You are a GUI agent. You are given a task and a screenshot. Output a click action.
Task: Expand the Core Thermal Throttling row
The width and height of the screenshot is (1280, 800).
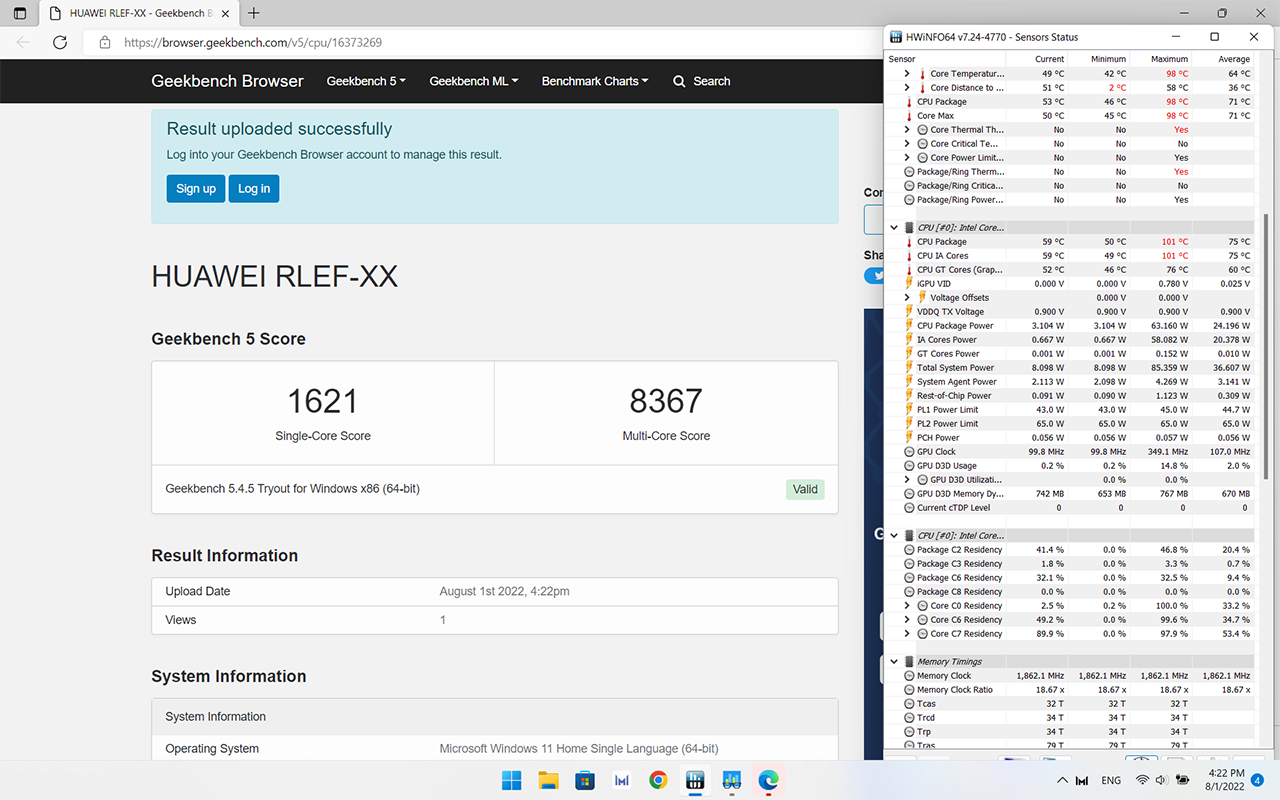[x=907, y=130]
